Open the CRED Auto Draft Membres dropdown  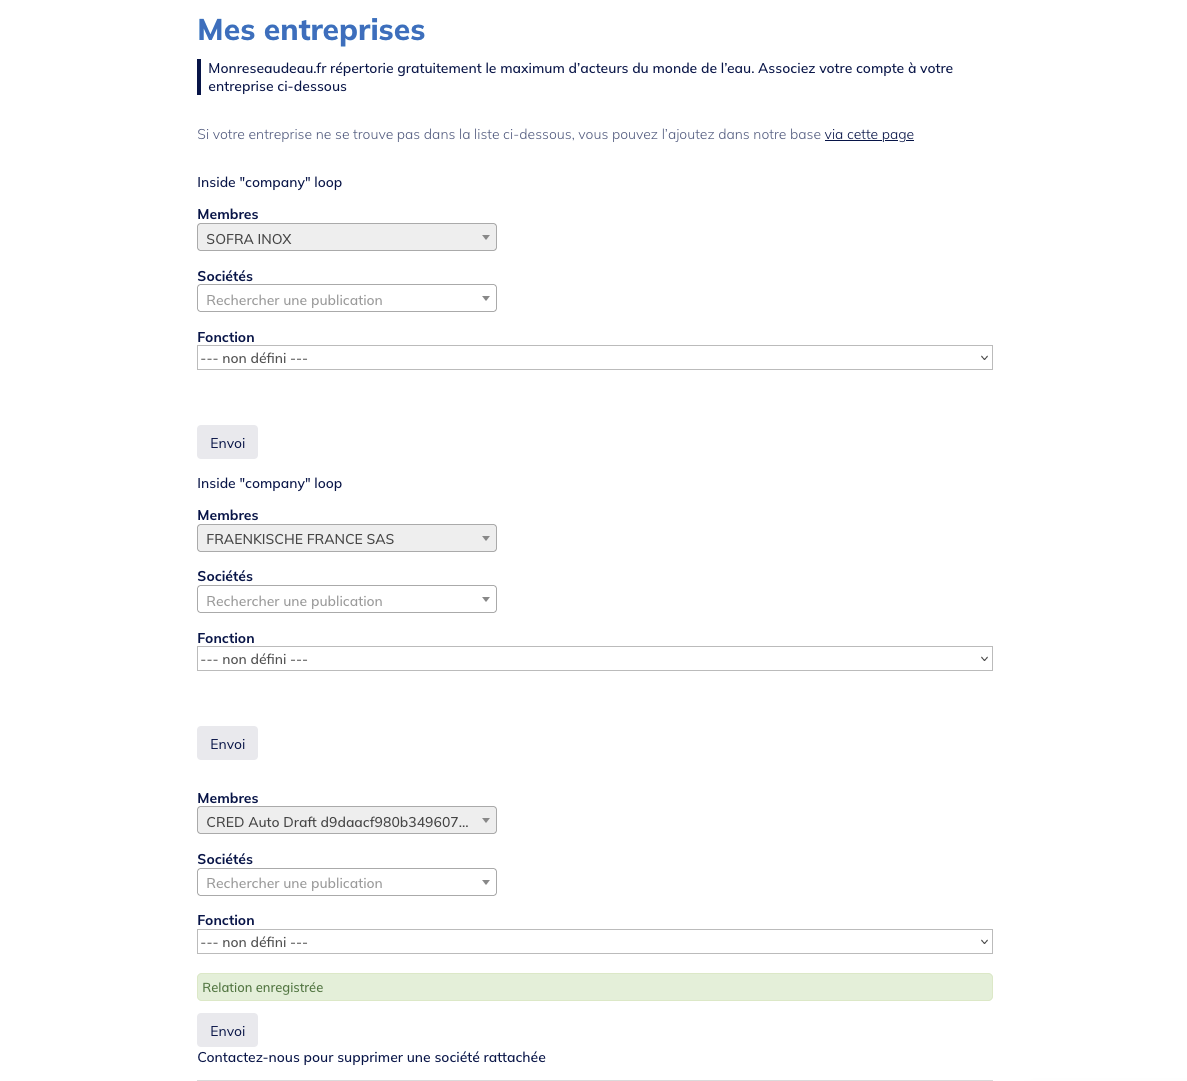click(x=347, y=821)
